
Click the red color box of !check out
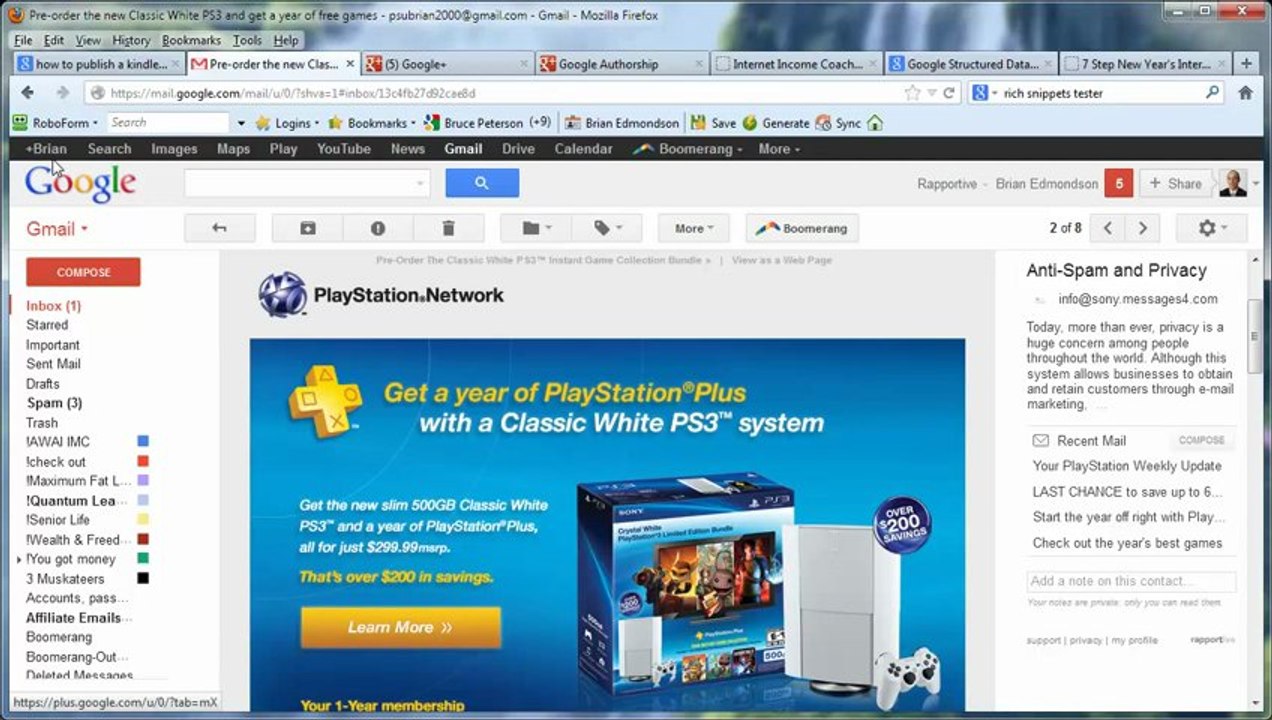pyautogui.click(x=143, y=461)
